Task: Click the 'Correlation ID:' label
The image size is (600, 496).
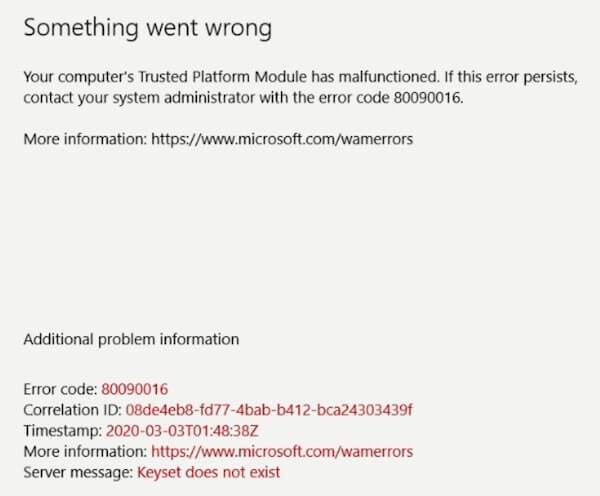Action: [x=73, y=410]
